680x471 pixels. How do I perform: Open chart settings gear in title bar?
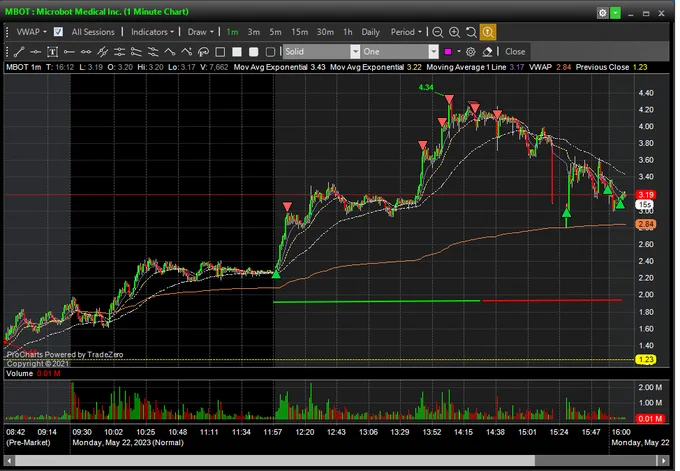click(x=603, y=13)
